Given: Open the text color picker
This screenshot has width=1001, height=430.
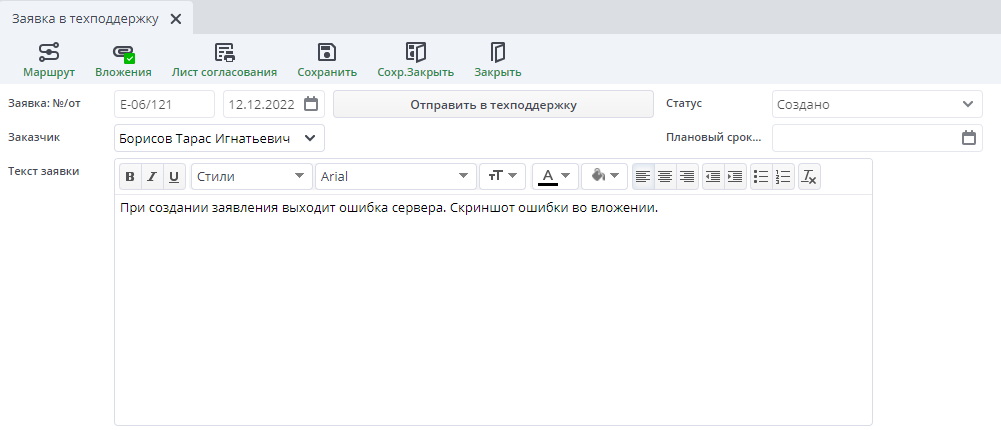Looking at the screenshot, I should pyautogui.click(x=555, y=177).
